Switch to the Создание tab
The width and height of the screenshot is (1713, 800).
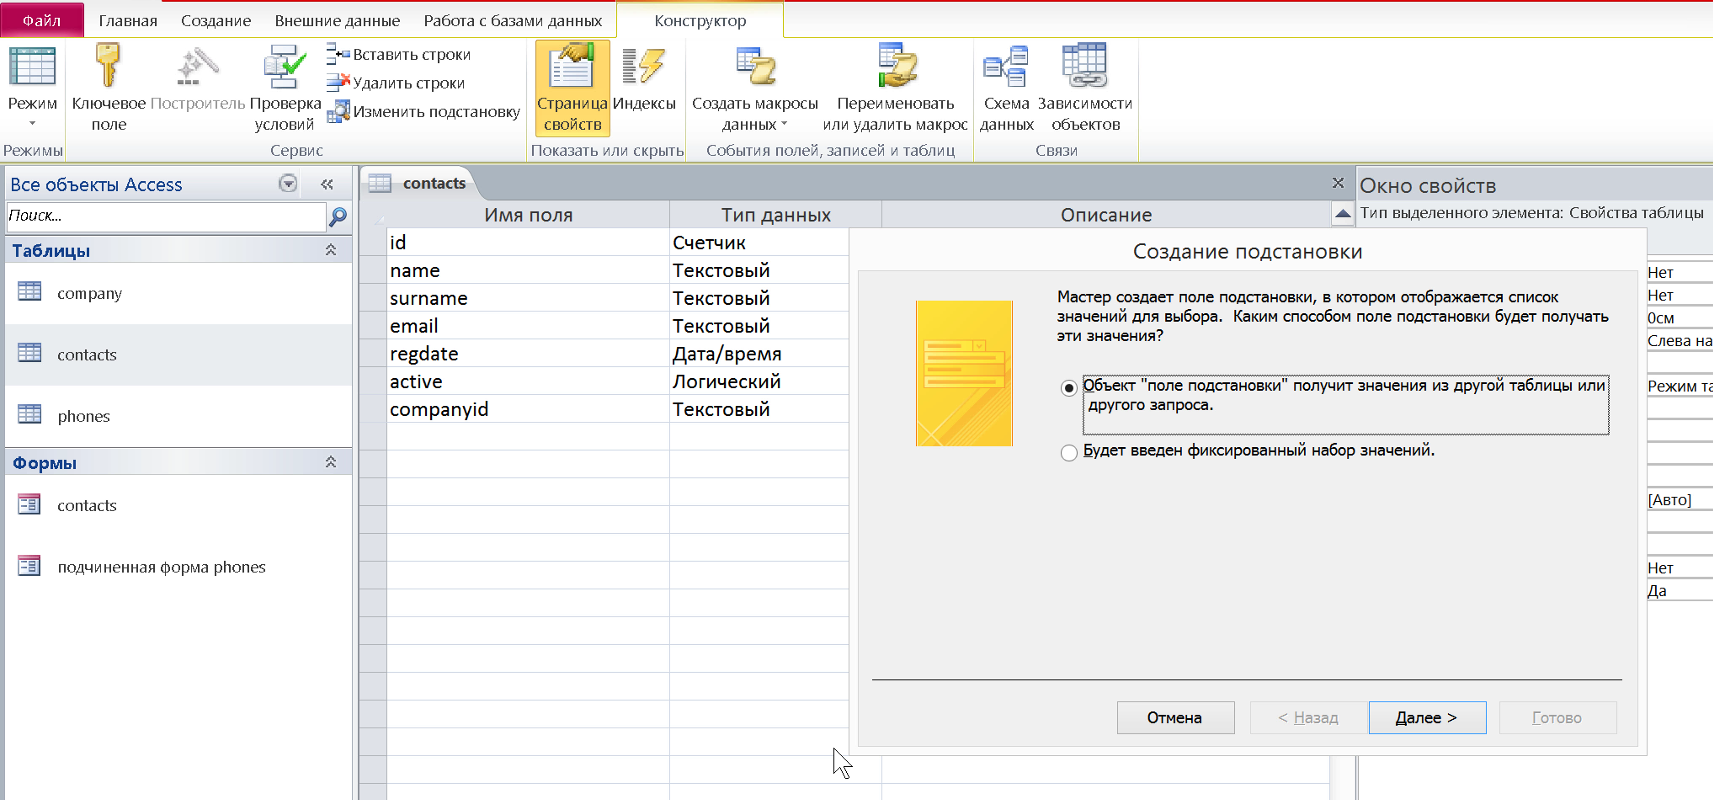[216, 21]
